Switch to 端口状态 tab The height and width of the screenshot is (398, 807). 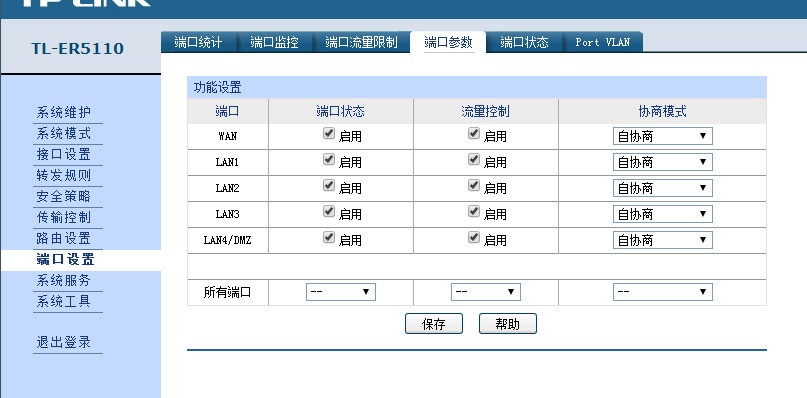pyautogui.click(x=524, y=42)
